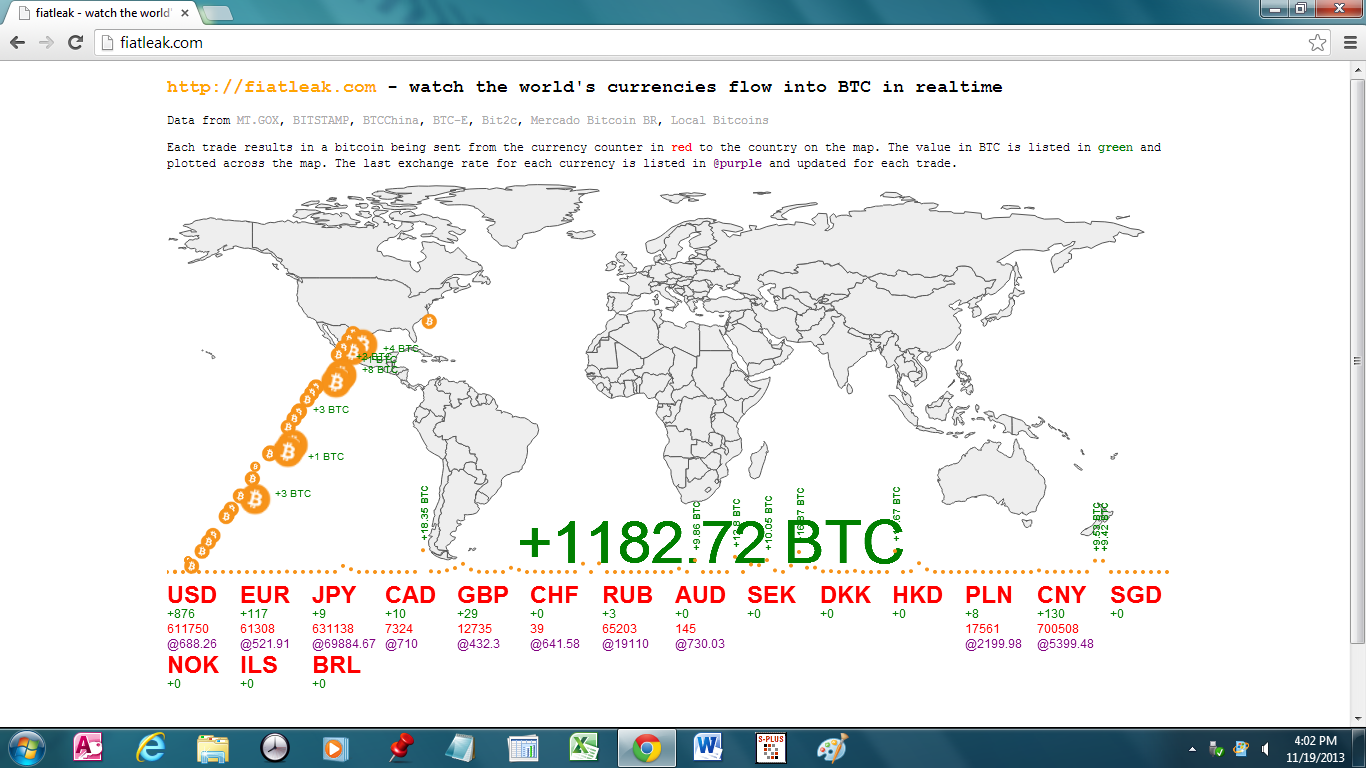The image size is (1366, 768).
Task: Click the bitcoin coin over the US east coast
Action: tap(429, 321)
